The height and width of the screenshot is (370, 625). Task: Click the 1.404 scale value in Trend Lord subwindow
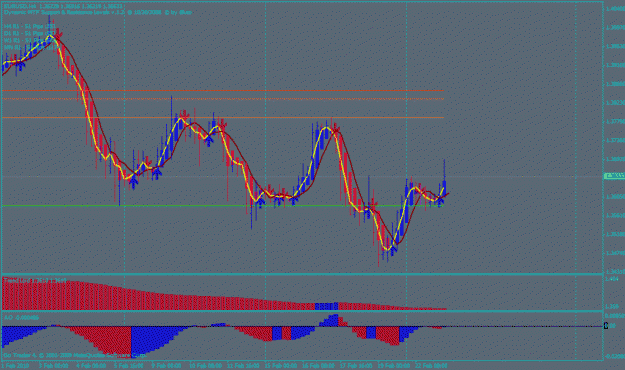[612, 279]
